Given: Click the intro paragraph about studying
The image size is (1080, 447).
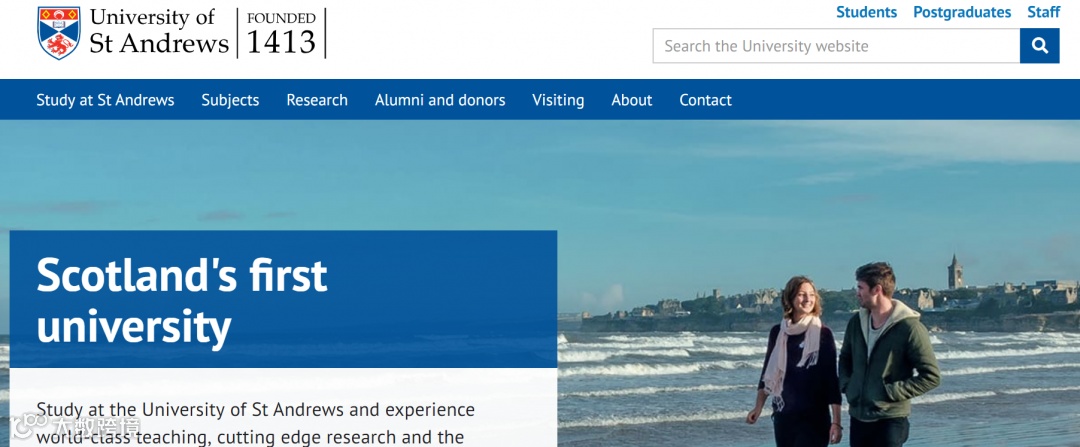Looking at the screenshot, I should 256,423.
